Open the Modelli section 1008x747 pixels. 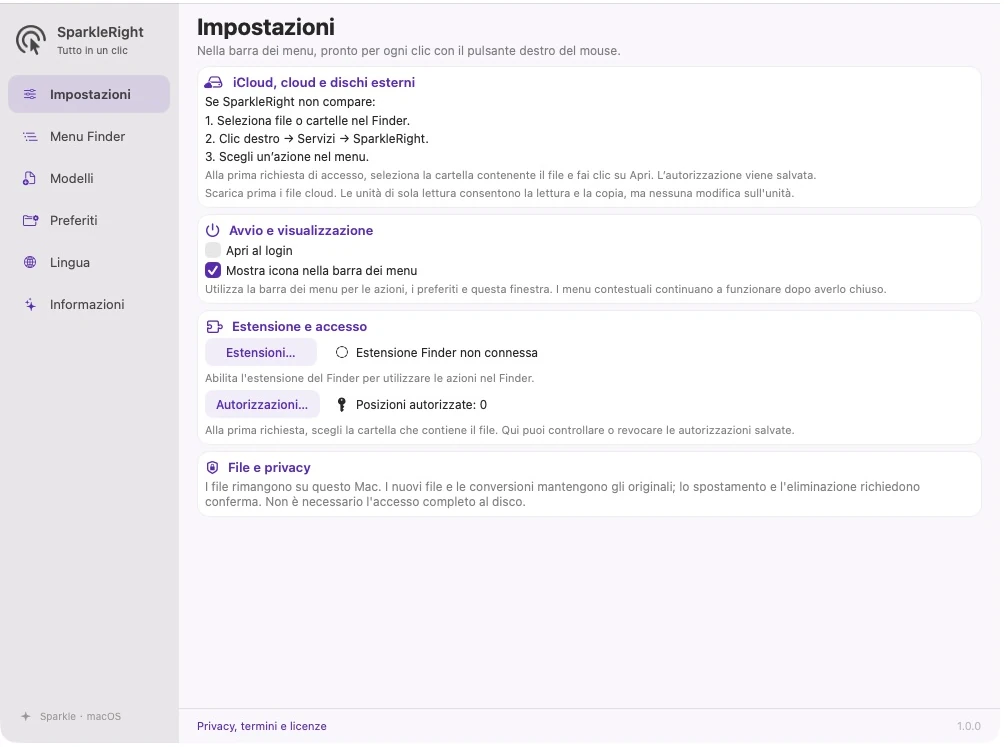(89, 179)
